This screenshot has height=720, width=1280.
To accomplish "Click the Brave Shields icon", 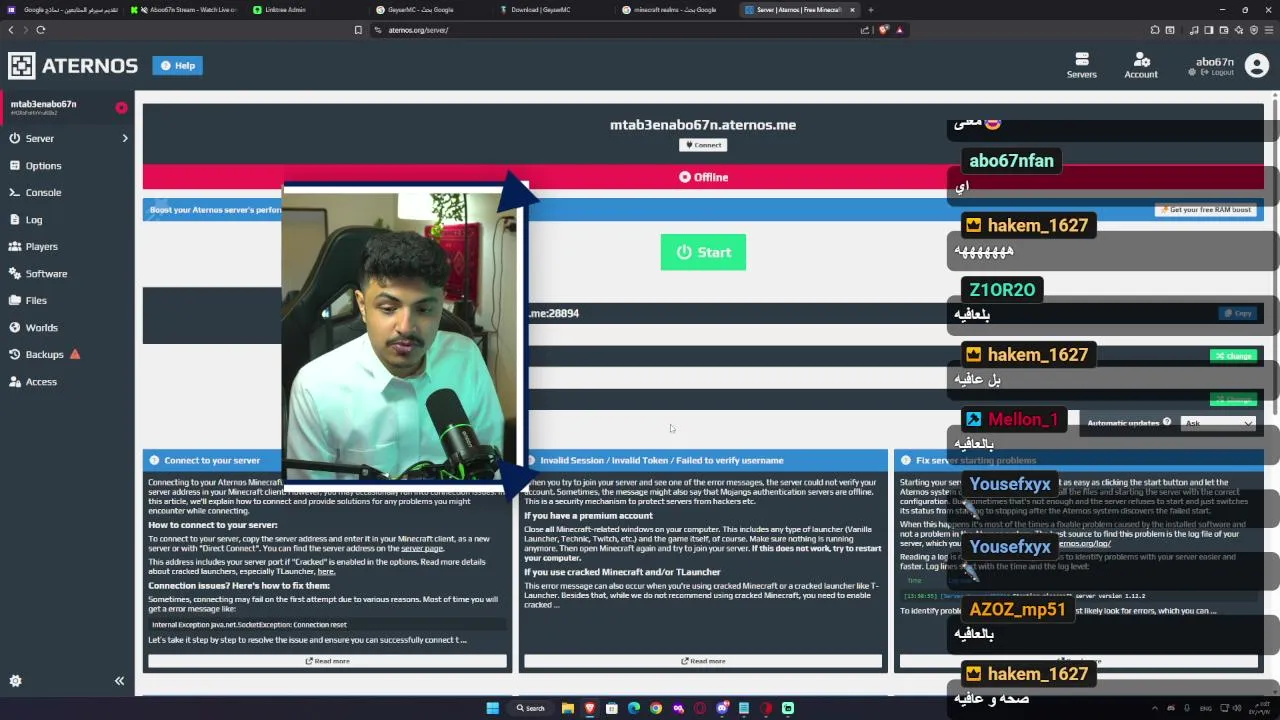I will [x=883, y=30].
